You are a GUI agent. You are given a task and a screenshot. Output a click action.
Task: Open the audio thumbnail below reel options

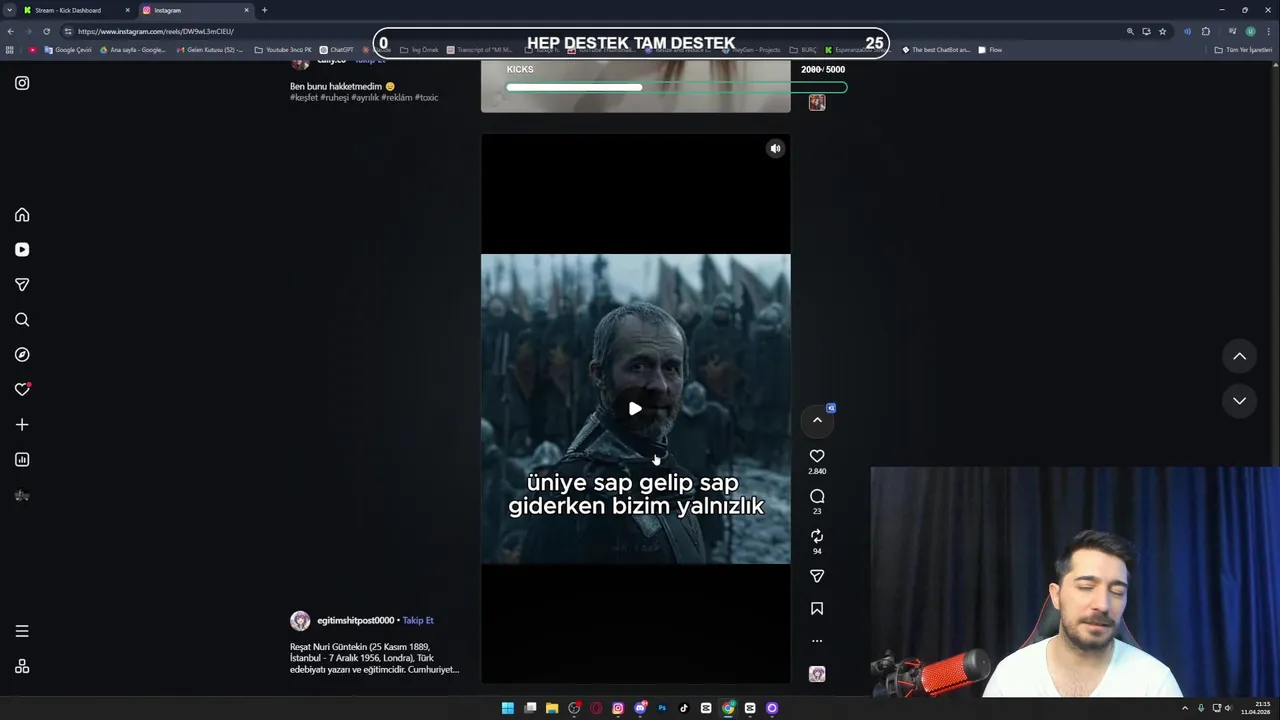817,674
